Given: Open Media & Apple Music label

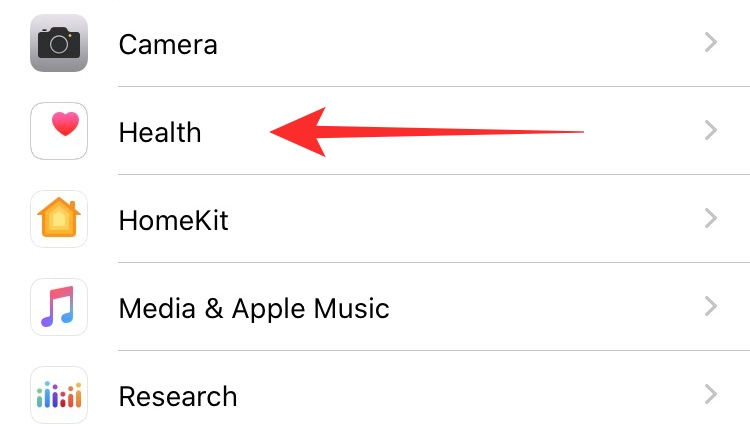Looking at the screenshot, I should 254,308.
